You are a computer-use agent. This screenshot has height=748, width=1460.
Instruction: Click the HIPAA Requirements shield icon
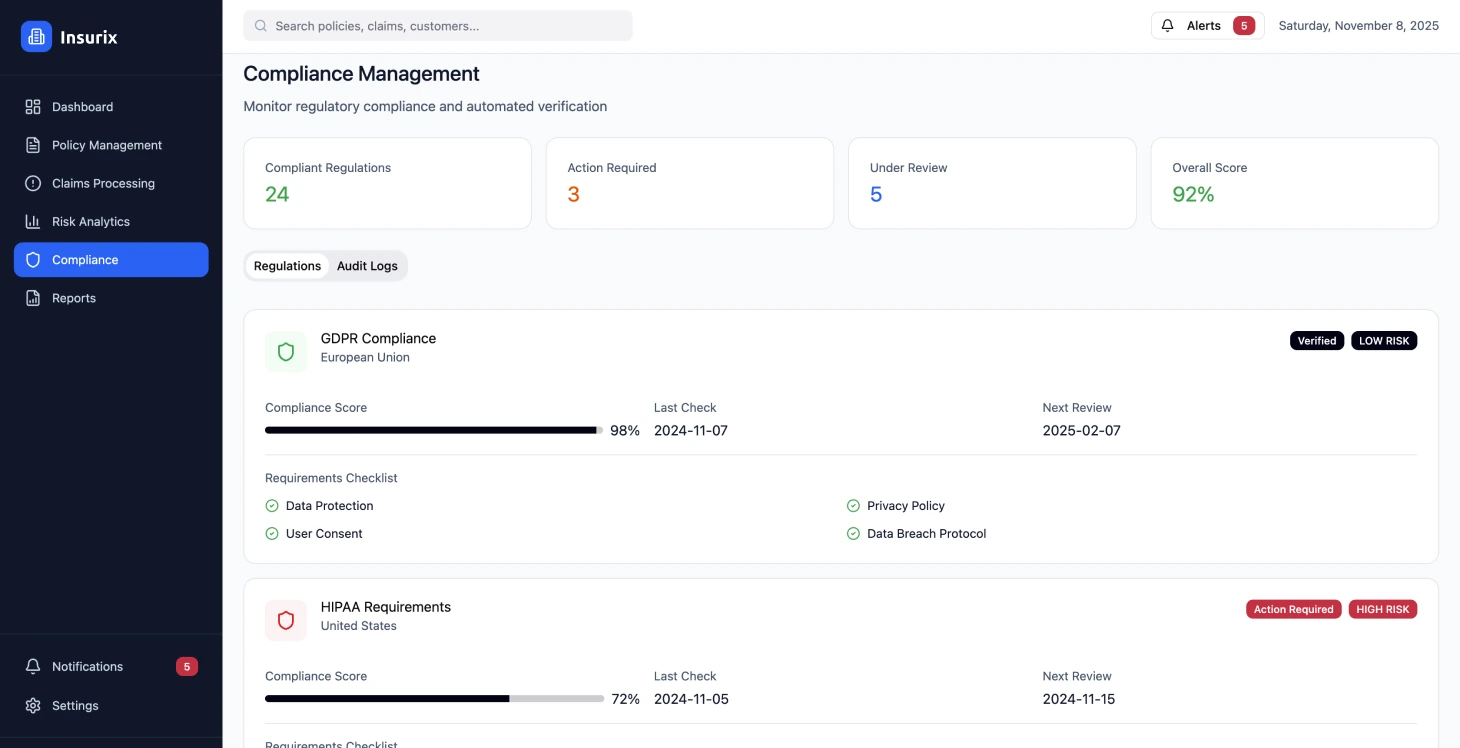click(x=286, y=620)
